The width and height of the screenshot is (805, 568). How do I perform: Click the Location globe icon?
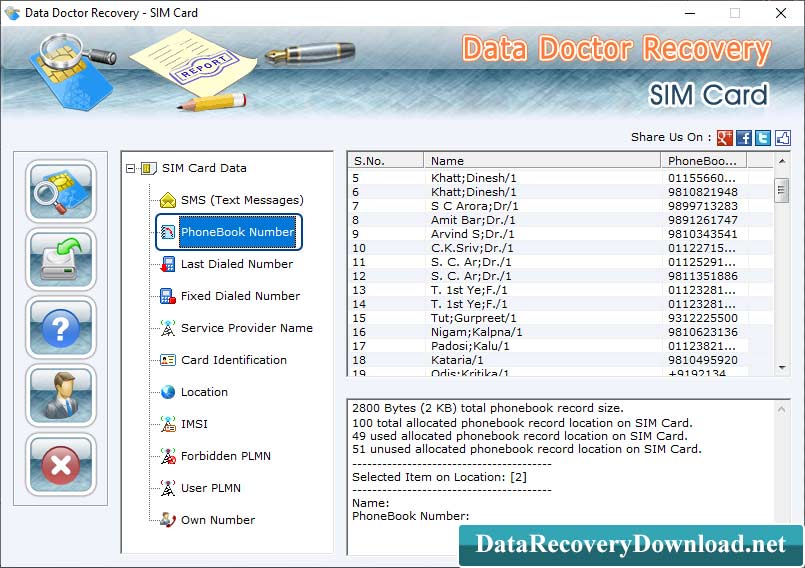pyautogui.click(x=168, y=392)
